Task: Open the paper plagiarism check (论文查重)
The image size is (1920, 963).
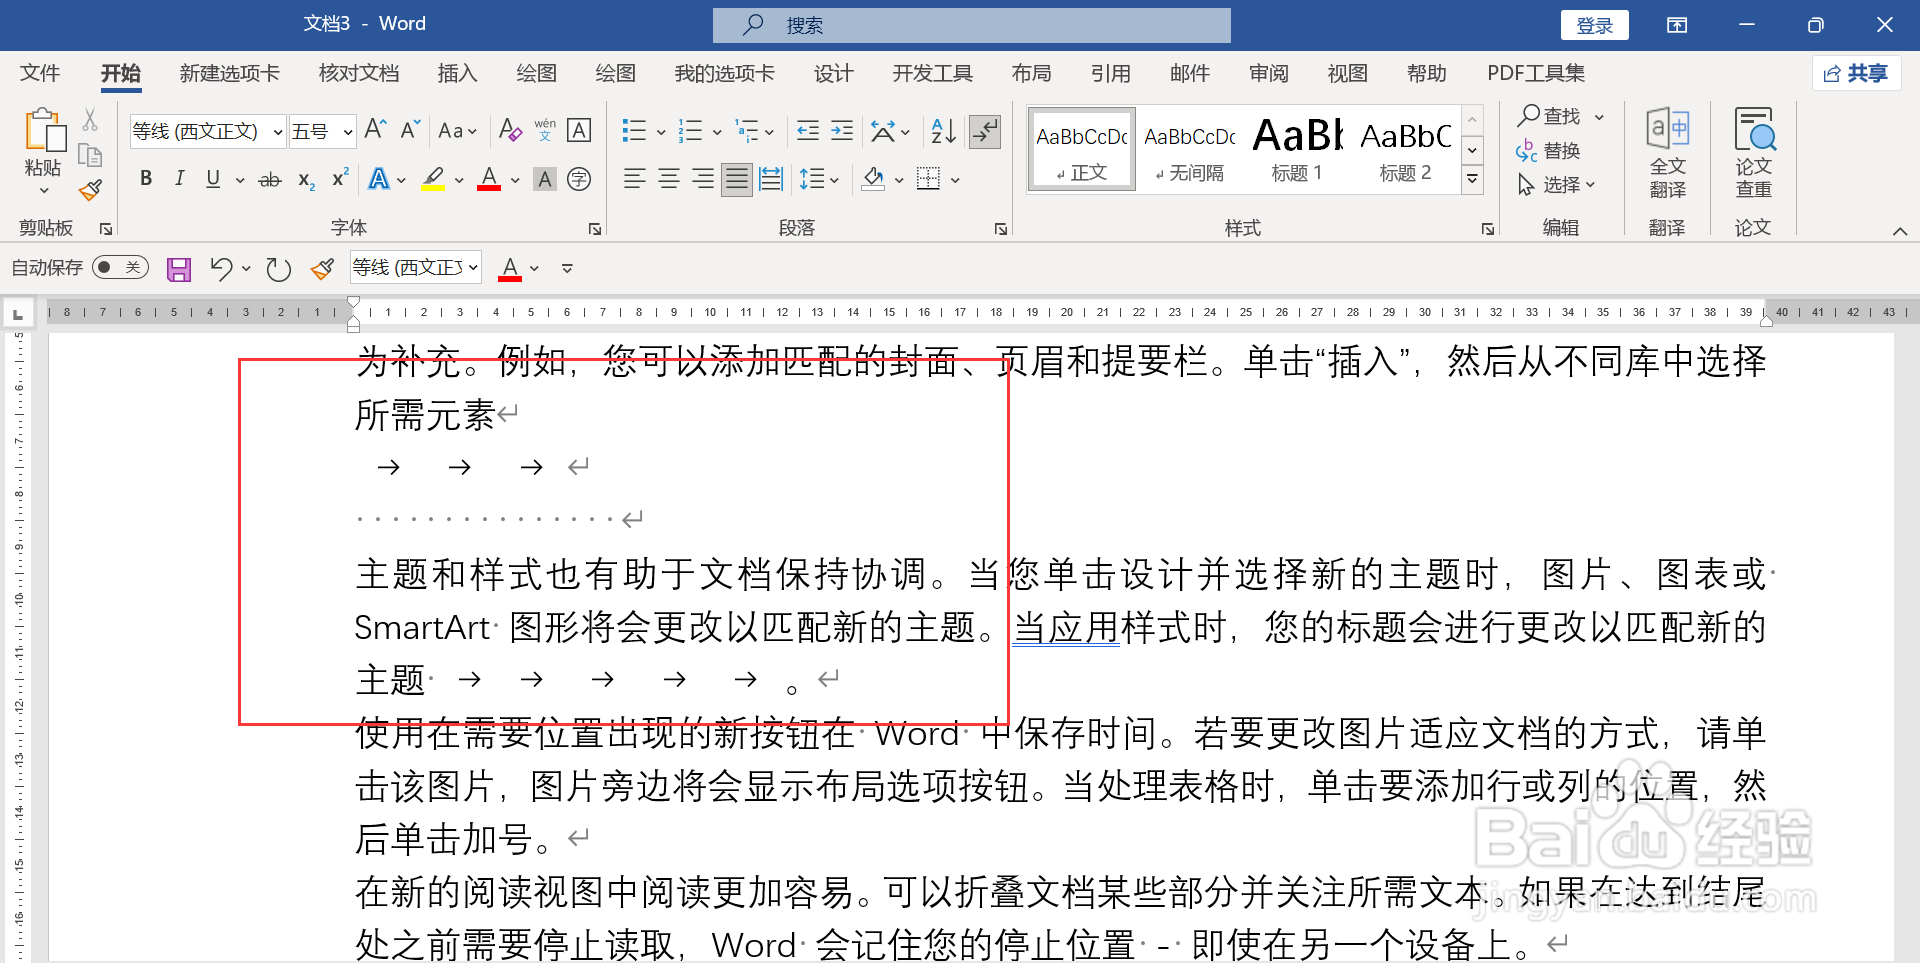Action: point(1753,153)
